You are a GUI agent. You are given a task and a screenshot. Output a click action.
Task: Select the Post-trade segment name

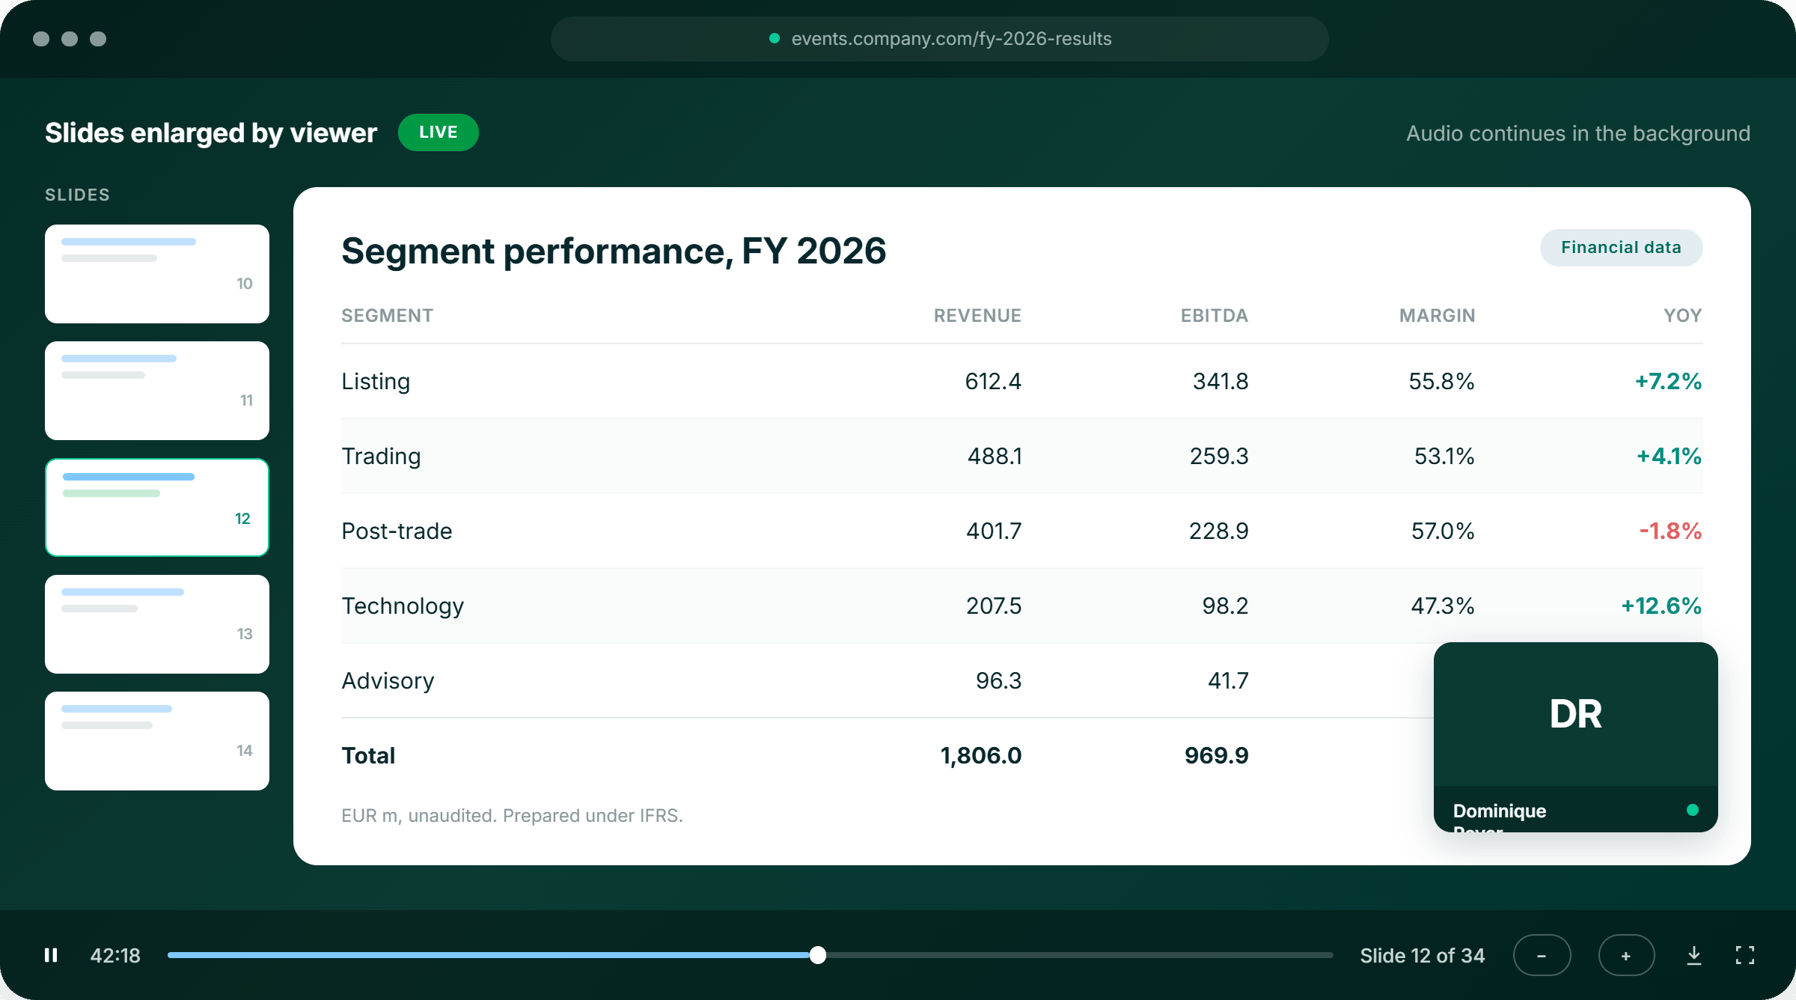click(397, 531)
